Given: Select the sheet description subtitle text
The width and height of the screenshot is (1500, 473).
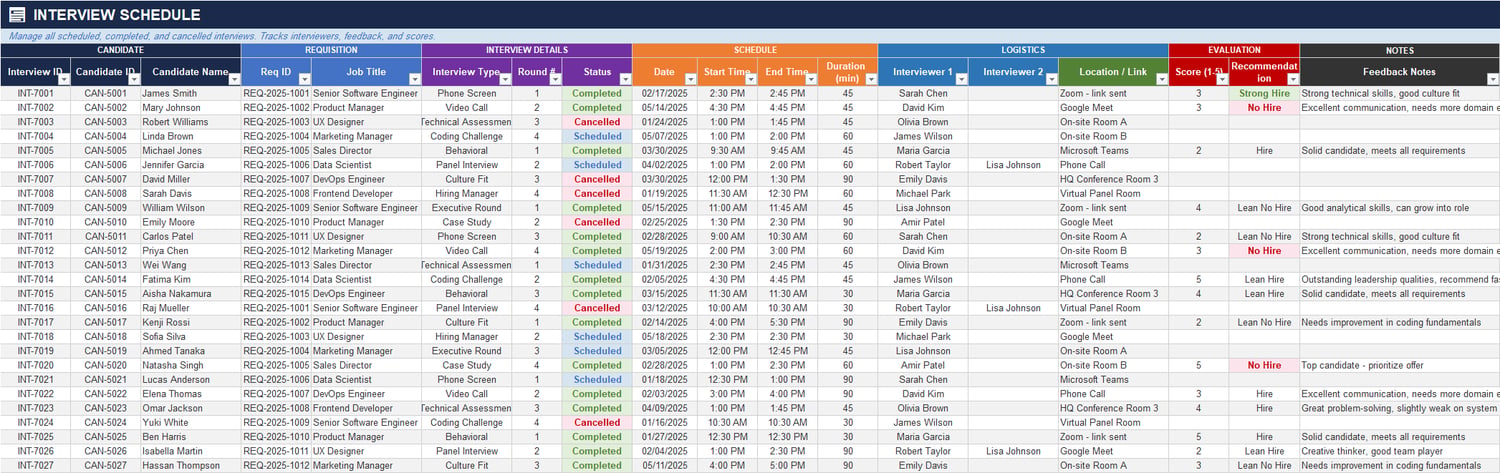Looking at the screenshot, I should [222, 36].
